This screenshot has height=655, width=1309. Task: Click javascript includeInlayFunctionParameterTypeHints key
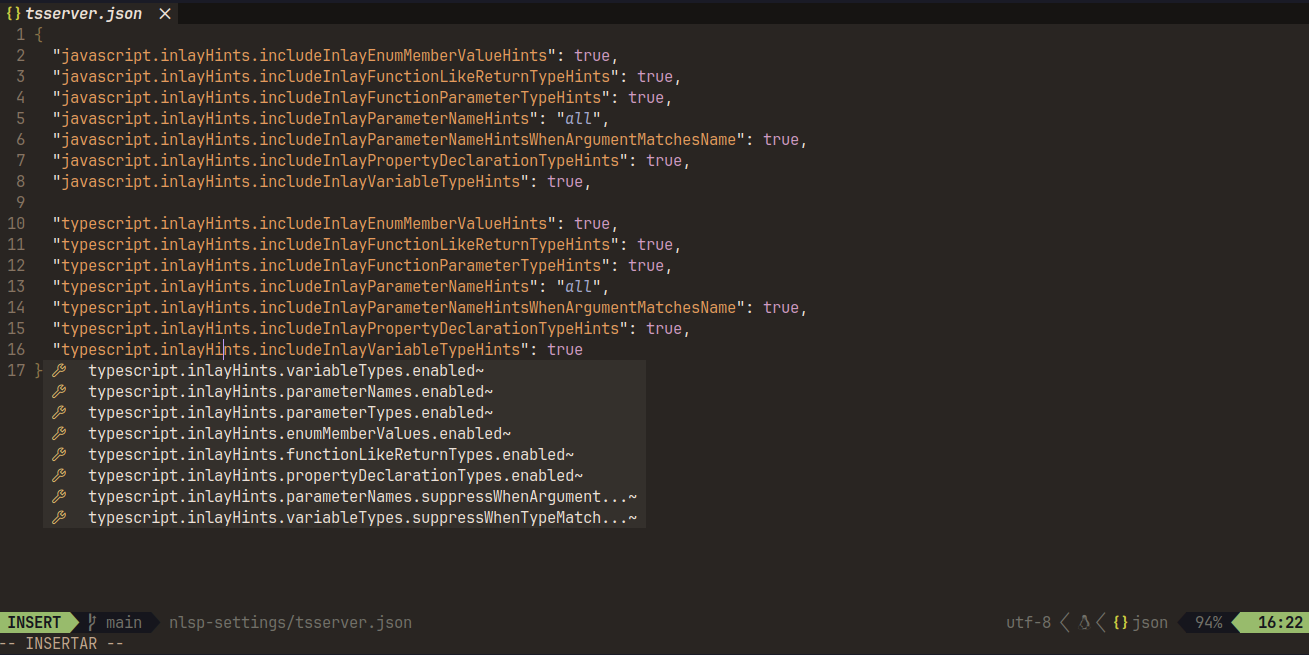(331, 98)
